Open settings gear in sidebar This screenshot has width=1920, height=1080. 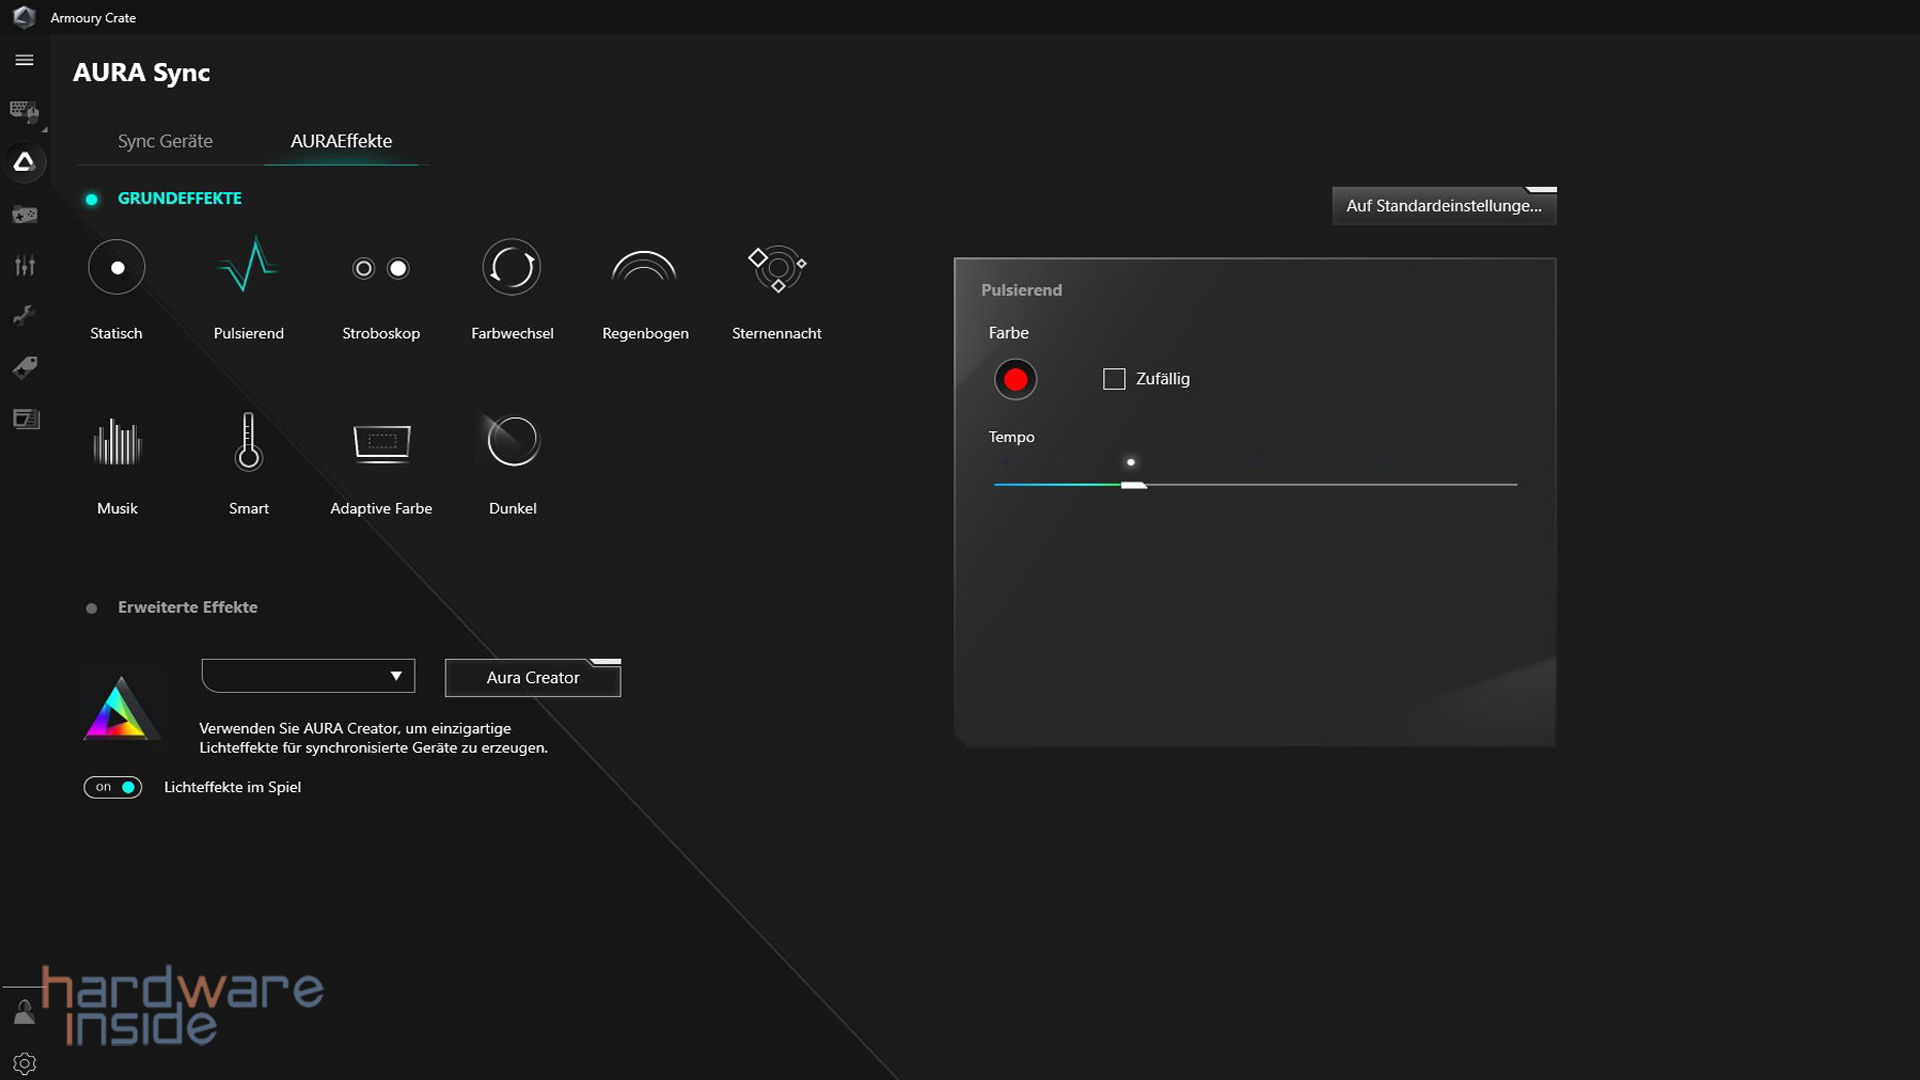point(25,1063)
